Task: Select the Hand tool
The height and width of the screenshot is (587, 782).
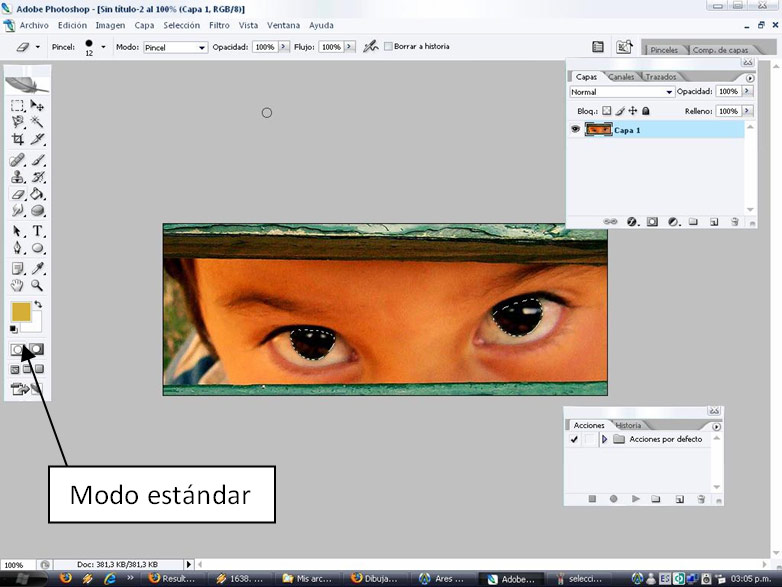Action: point(17,285)
